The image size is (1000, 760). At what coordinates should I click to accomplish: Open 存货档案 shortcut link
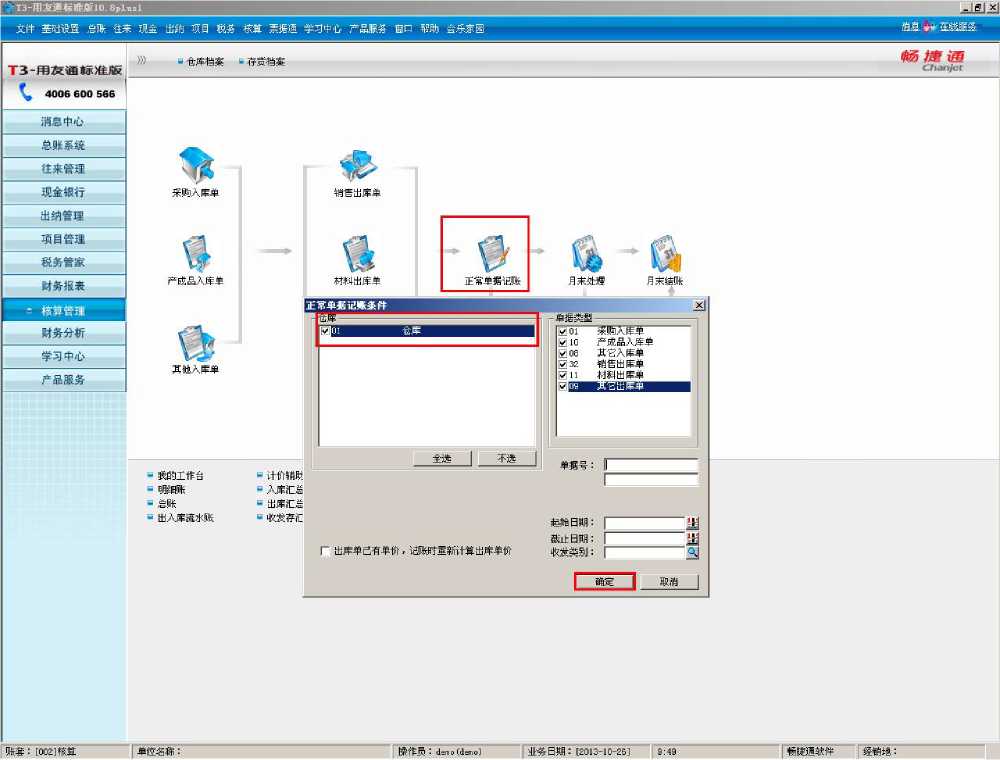266,61
